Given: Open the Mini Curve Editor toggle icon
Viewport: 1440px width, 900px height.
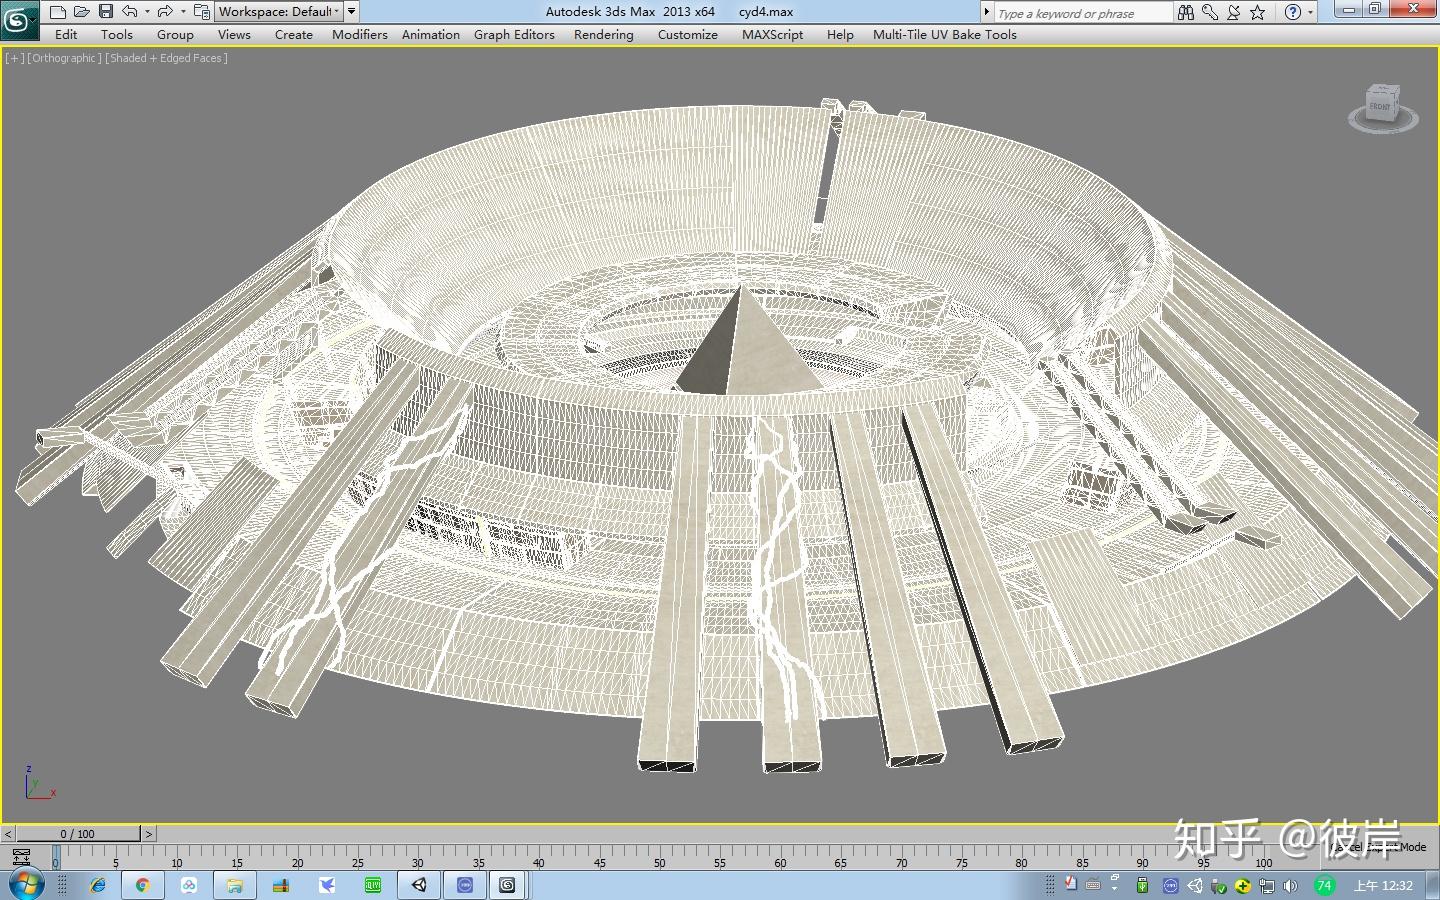Looking at the screenshot, I should click(x=21, y=857).
